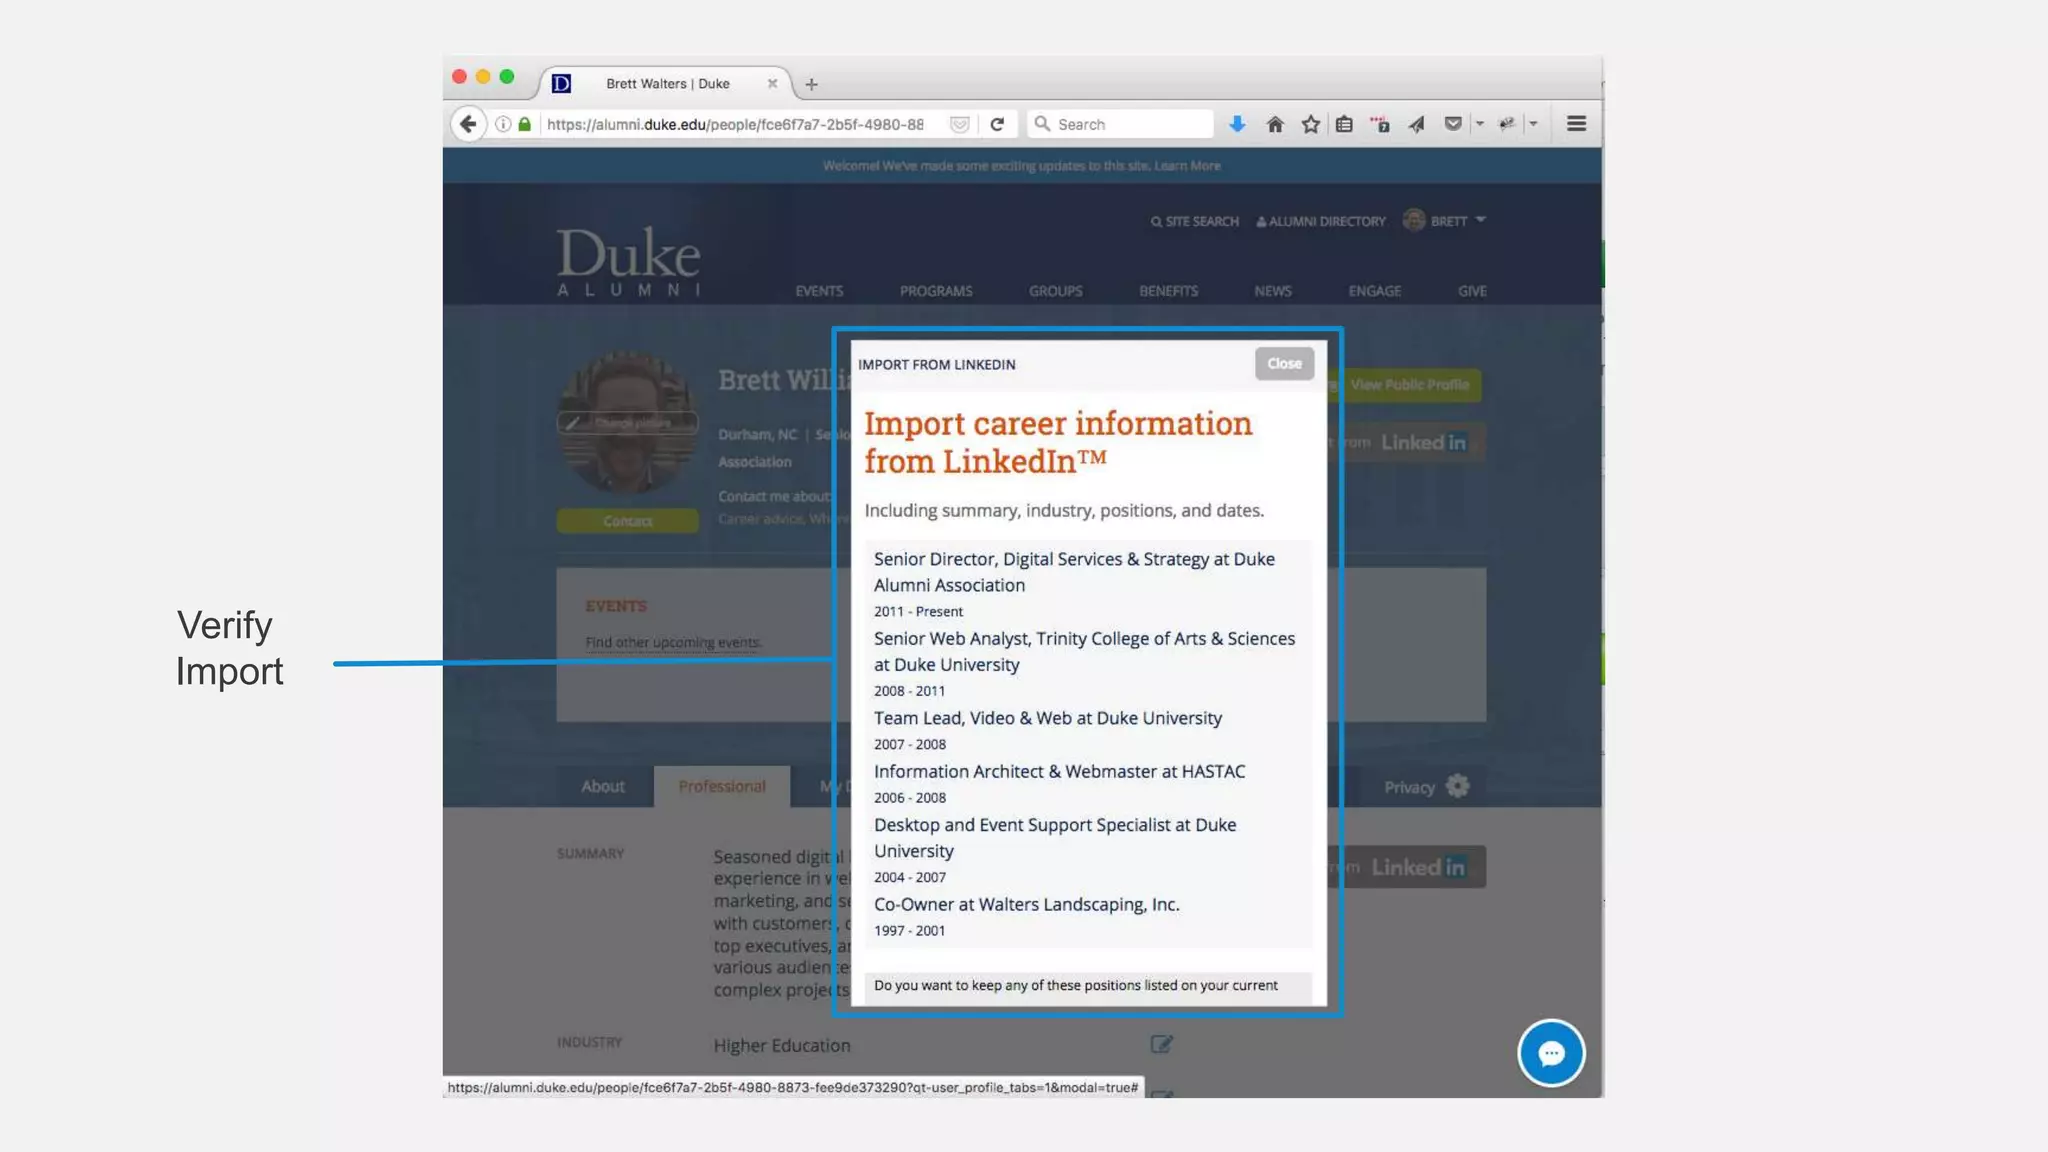This screenshot has width=2048, height=1152.
Task: Open the hamburger browser menu
Action: (x=1576, y=124)
